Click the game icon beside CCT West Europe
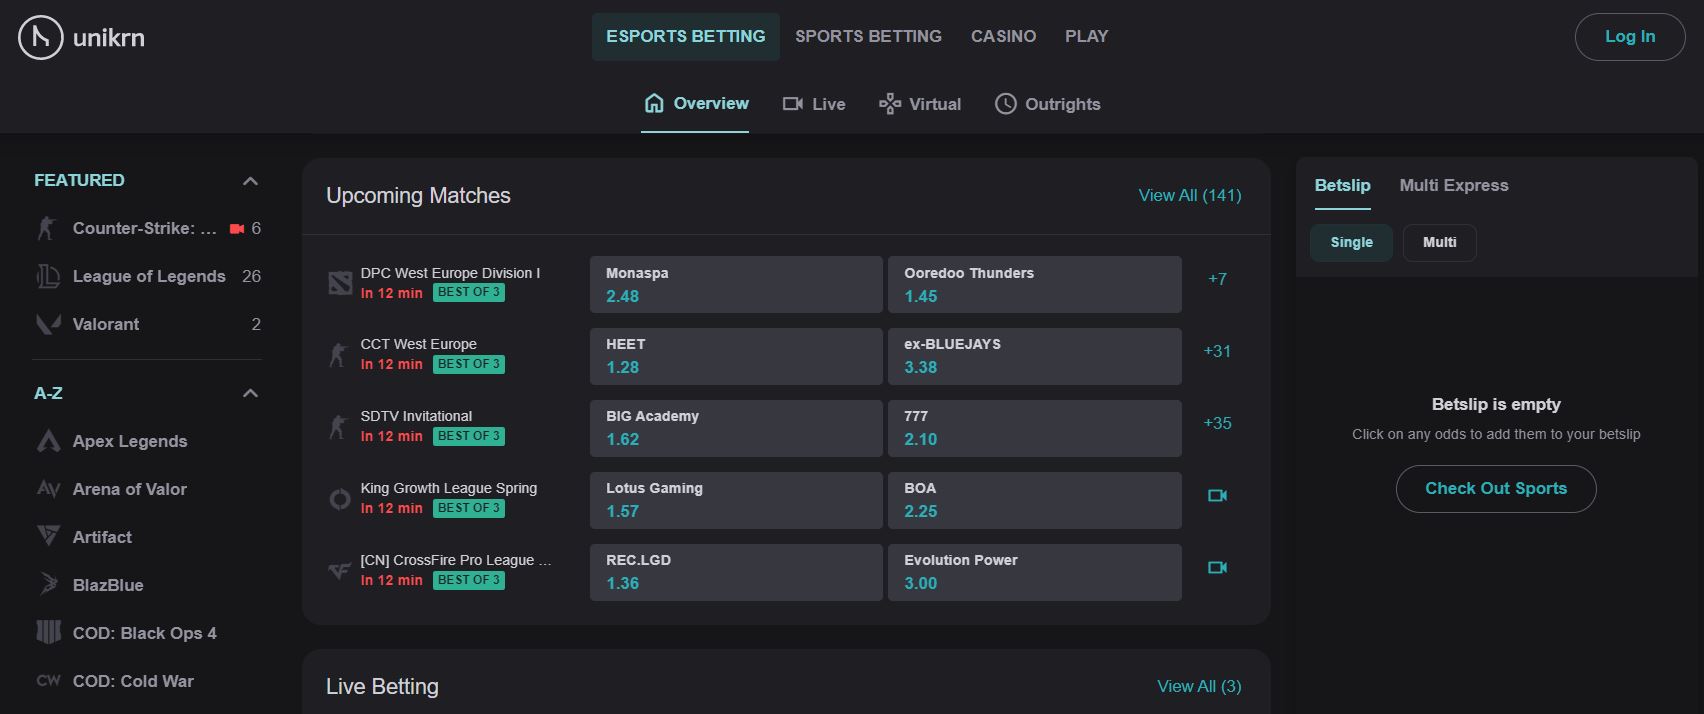 (339, 354)
